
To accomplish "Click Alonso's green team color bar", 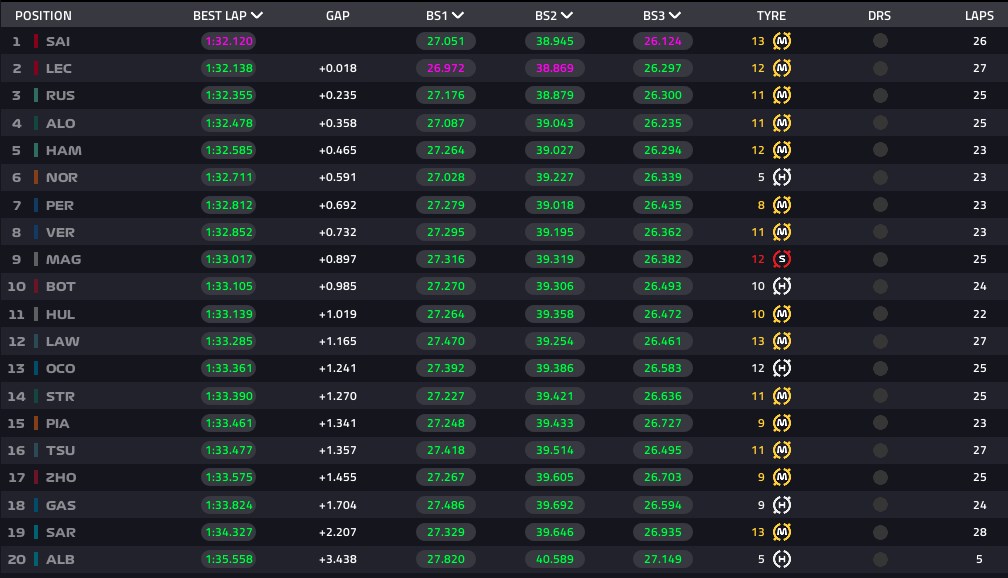I will [36, 123].
